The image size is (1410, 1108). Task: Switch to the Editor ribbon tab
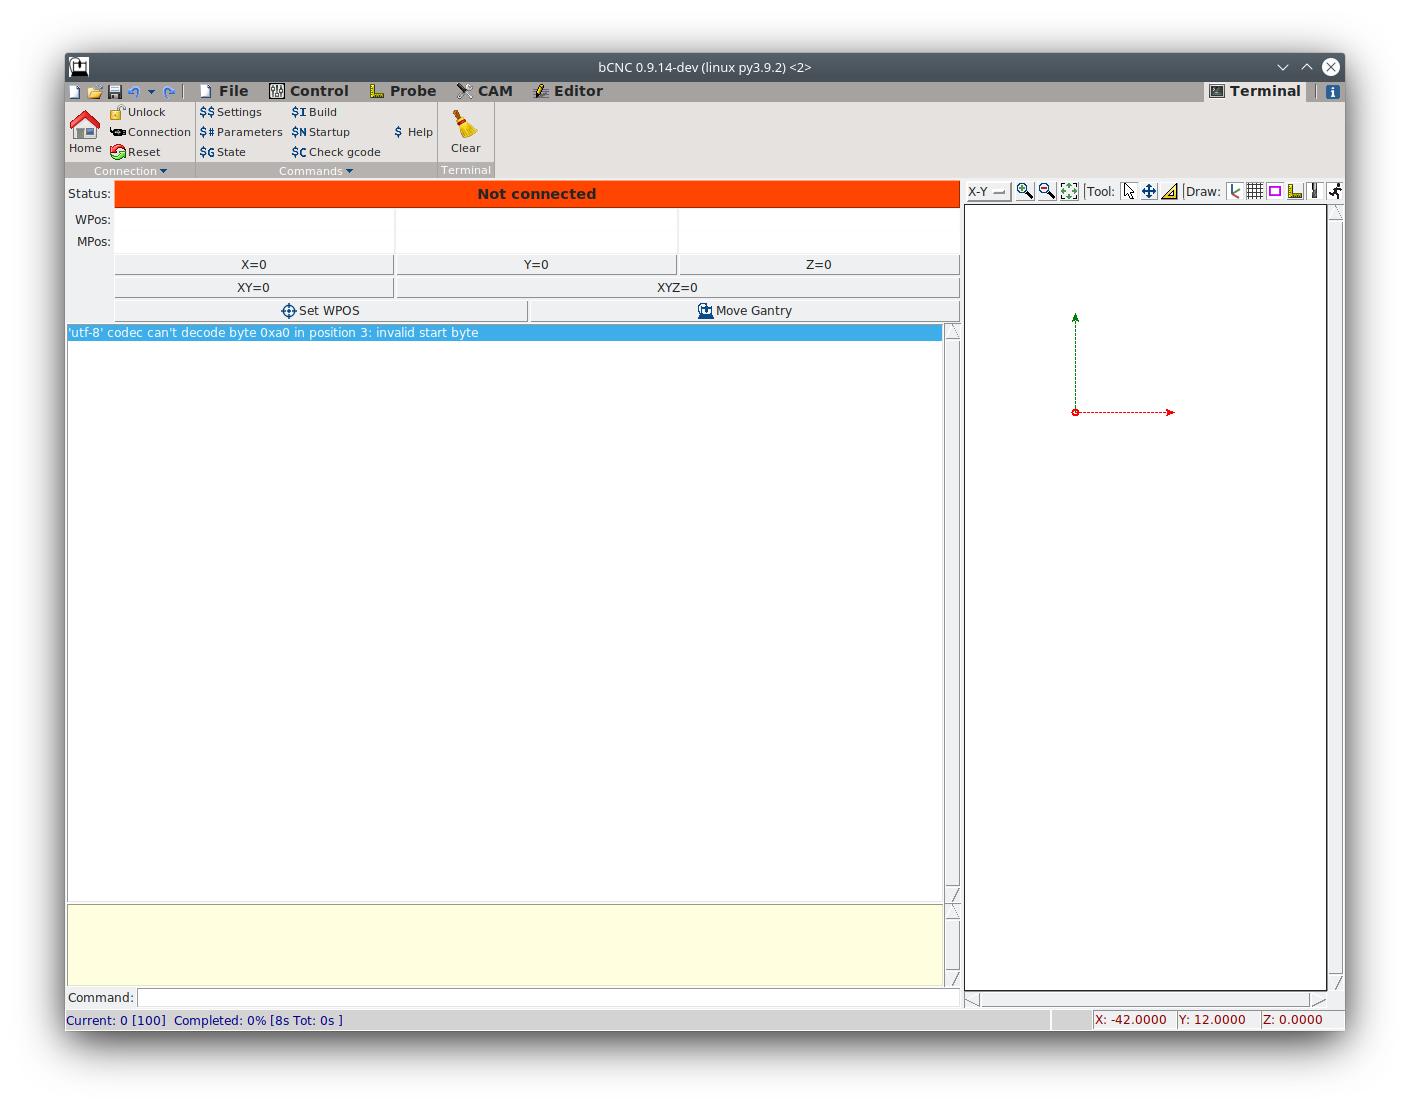[x=568, y=91]
